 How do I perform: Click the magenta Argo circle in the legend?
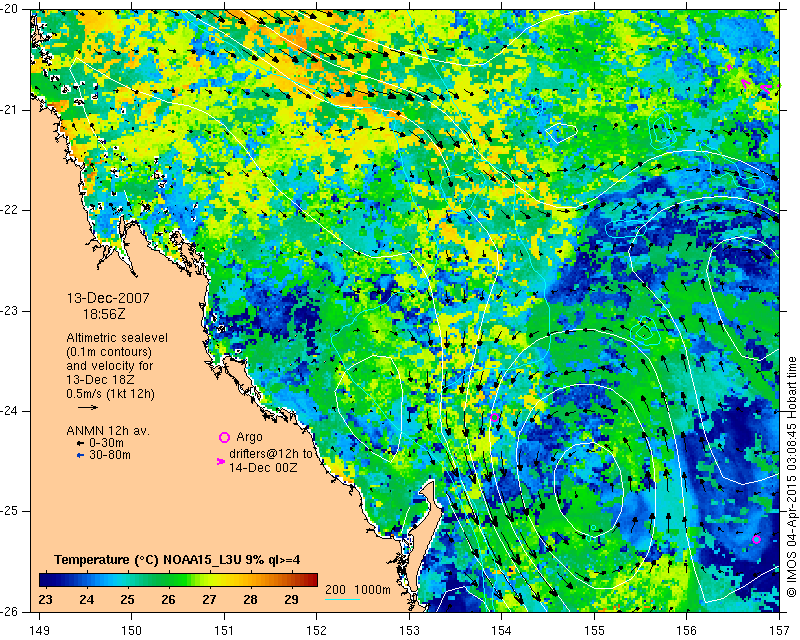tap(224, 437)
